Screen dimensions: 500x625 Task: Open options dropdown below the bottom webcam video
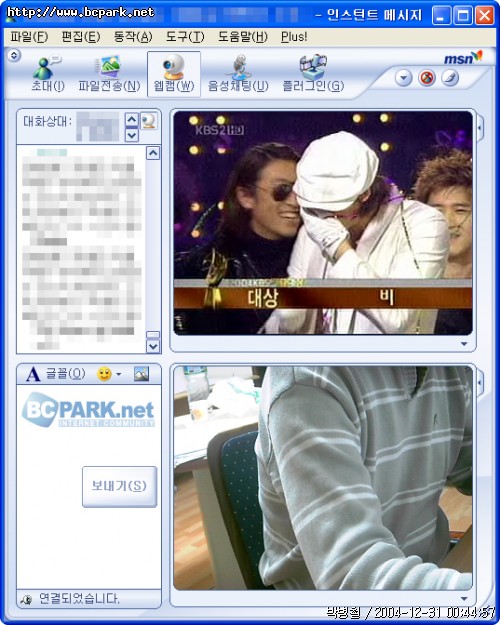pyautogui.click(x=464, y=598)
